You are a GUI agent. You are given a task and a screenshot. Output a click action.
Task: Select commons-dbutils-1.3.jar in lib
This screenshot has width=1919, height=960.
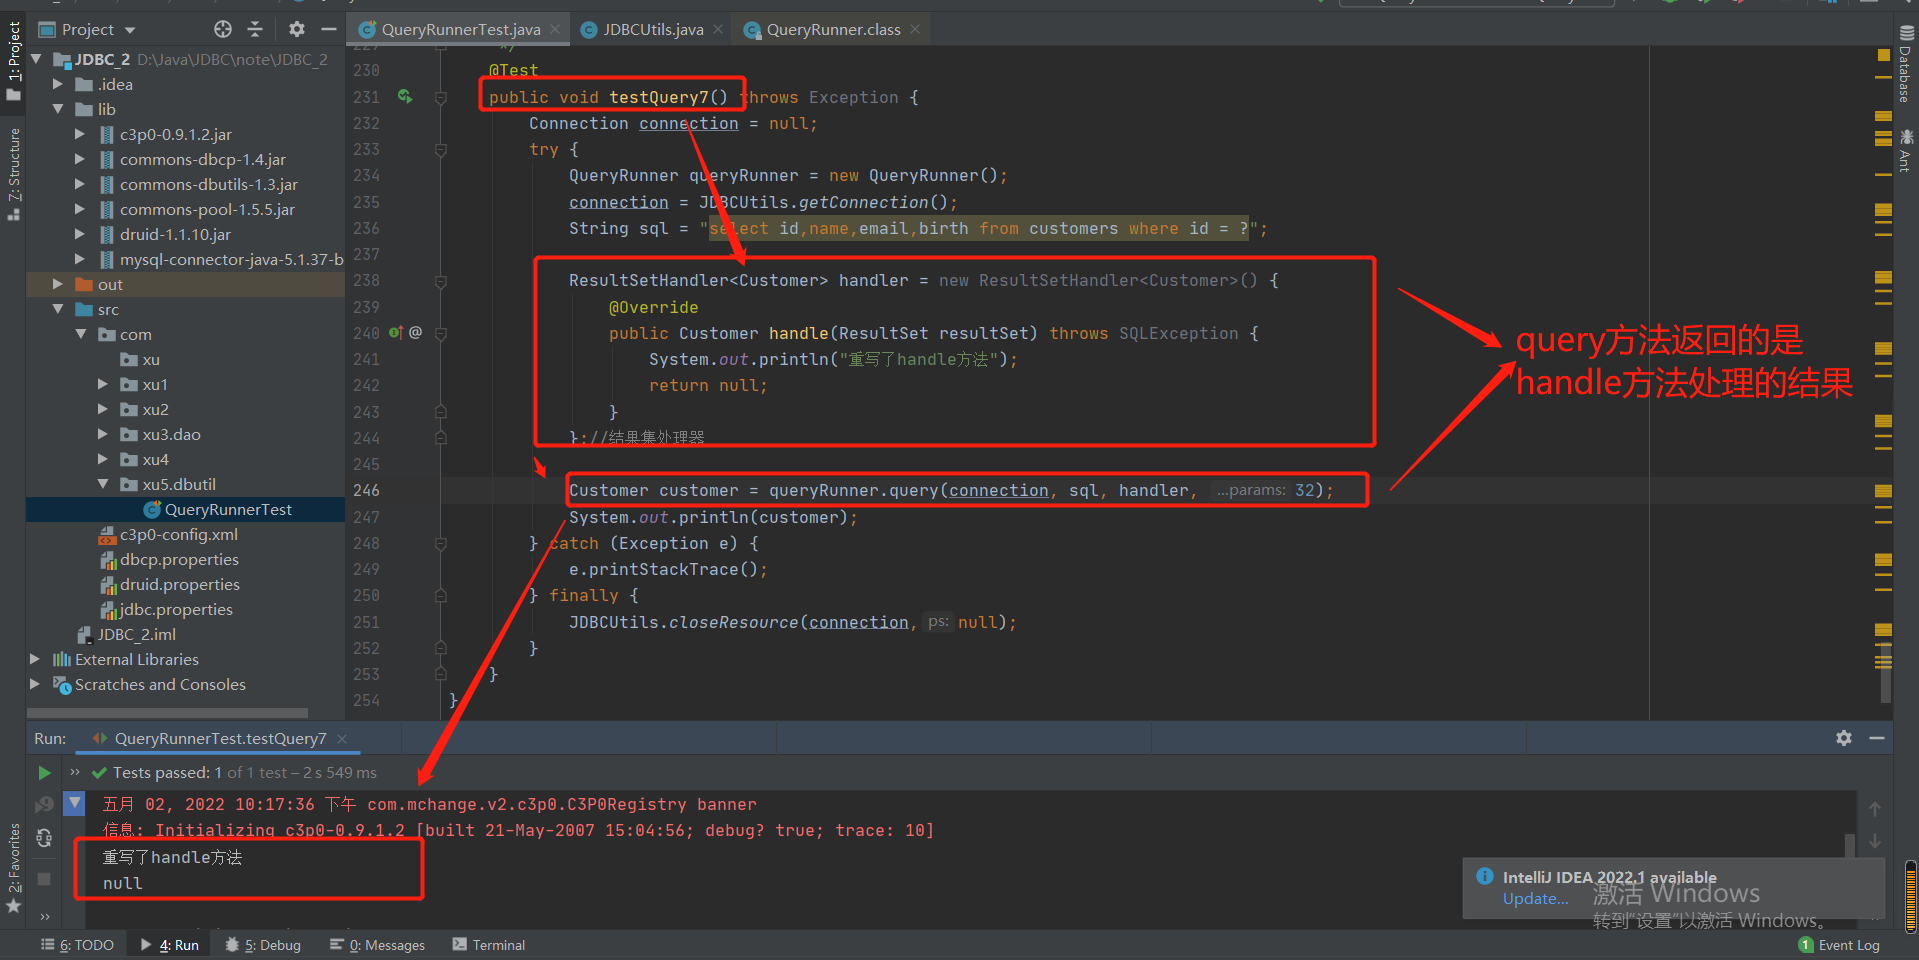(x=209, y=184)
